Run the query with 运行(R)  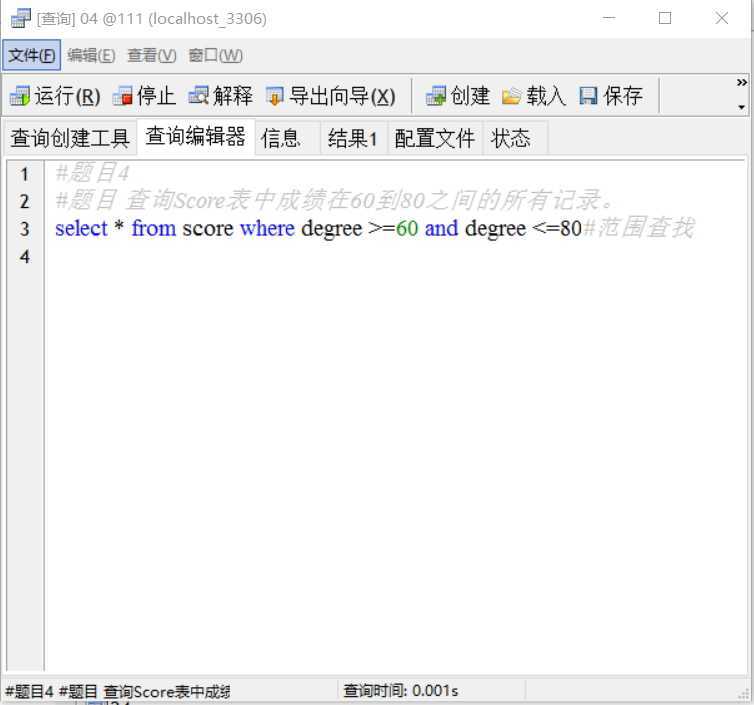[55, 96]
